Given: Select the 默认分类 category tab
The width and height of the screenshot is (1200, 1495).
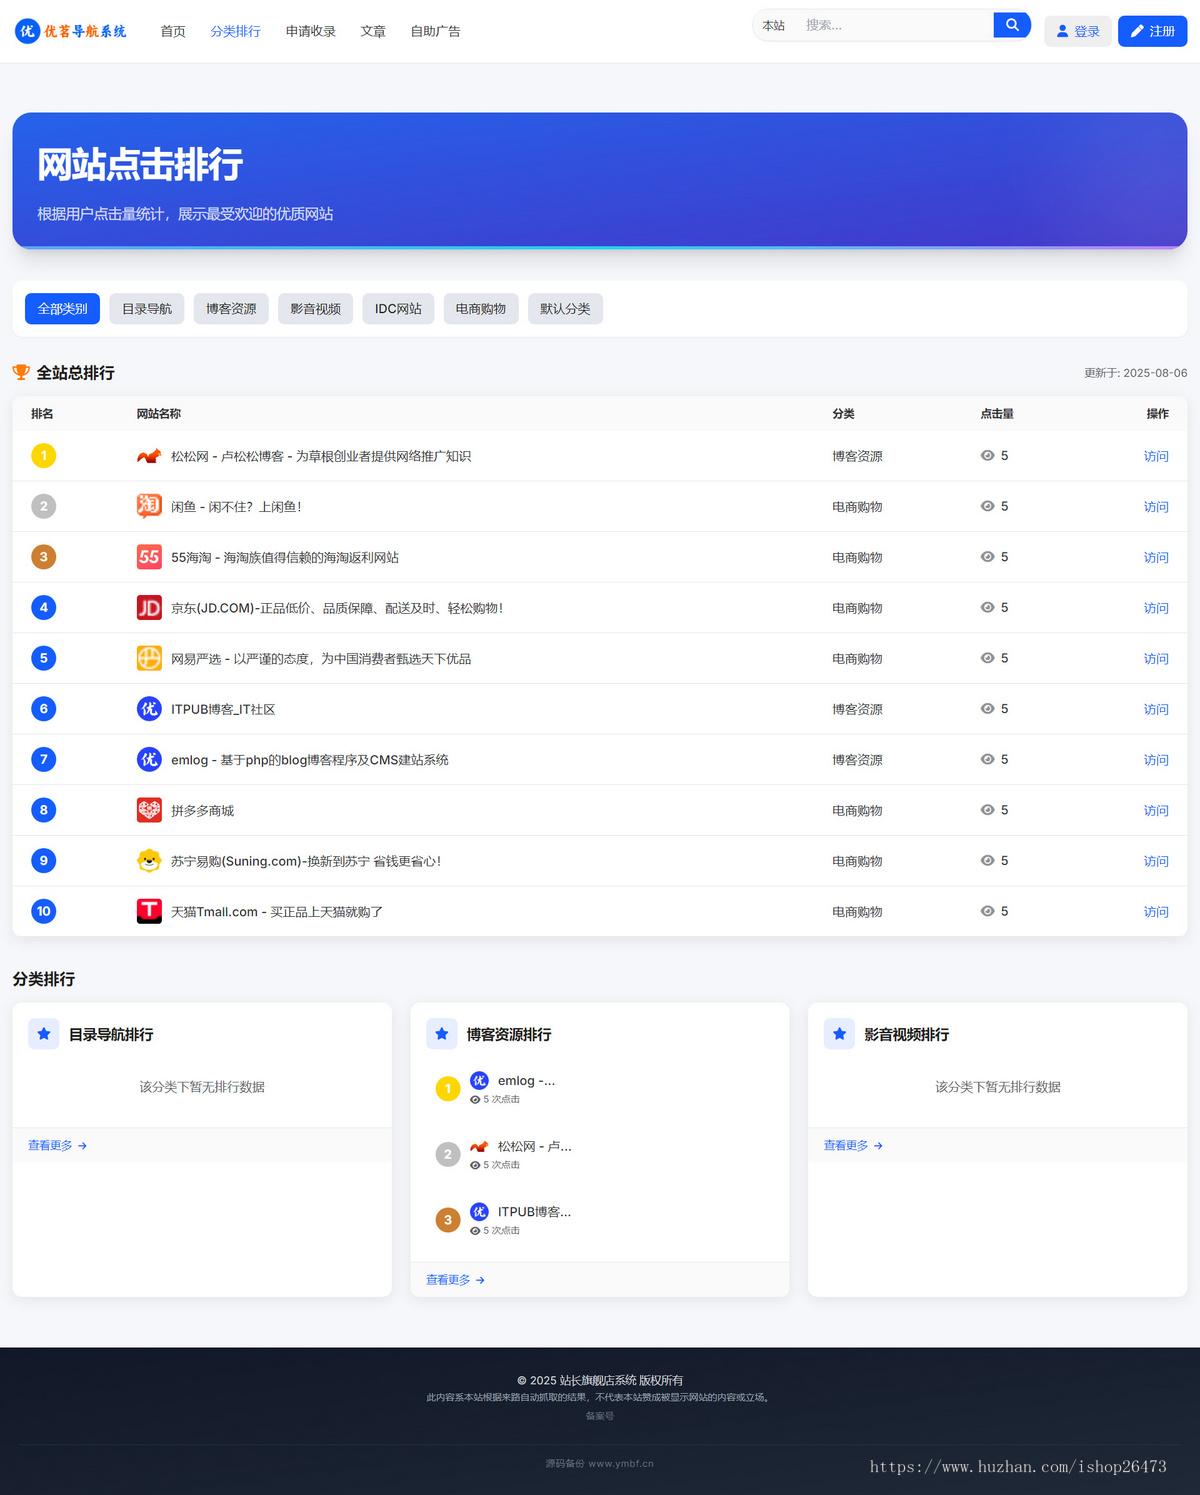Looking at the screenshot, I should pos(565,309).
